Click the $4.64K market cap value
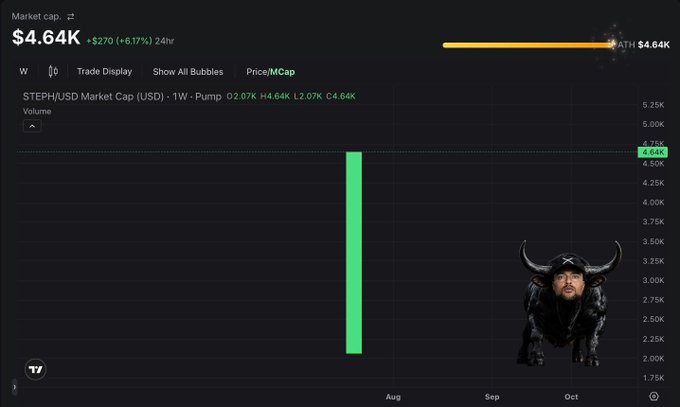The image size is (680, 407). point(46,37)
